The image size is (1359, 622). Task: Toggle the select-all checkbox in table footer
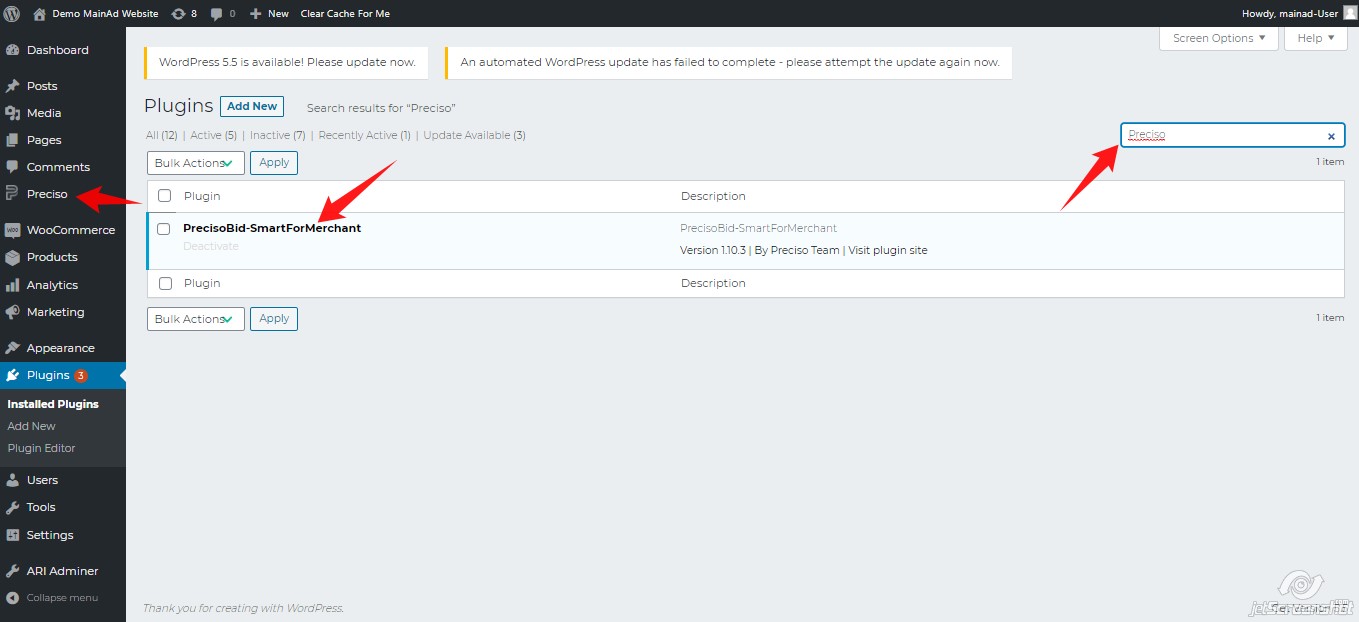[165, 284]
